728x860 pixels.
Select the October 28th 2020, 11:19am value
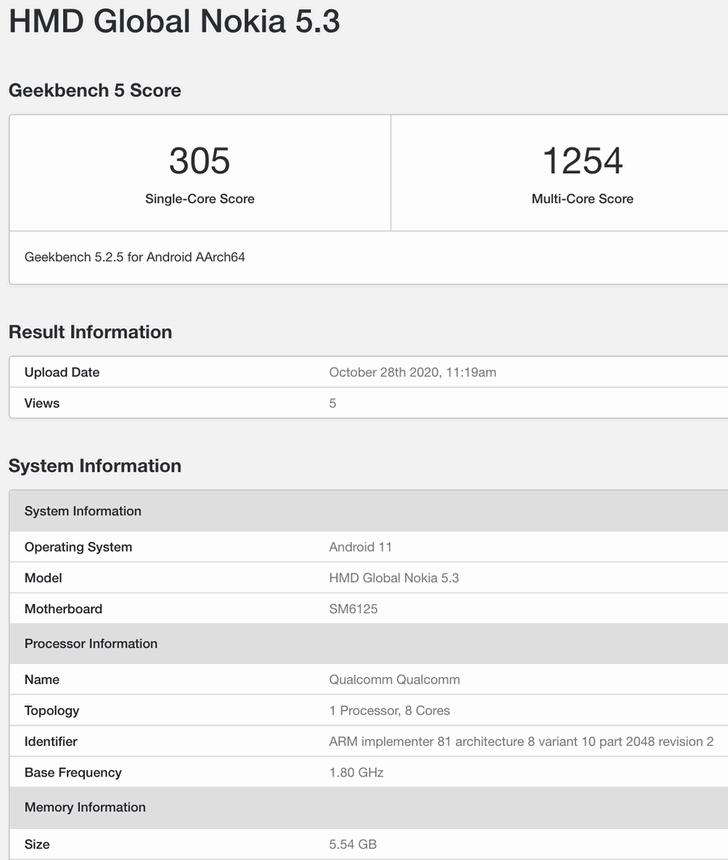(413, 372)
